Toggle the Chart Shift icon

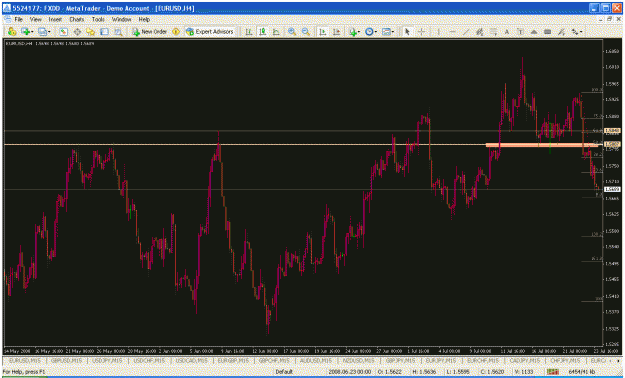[x=337, y=32]
